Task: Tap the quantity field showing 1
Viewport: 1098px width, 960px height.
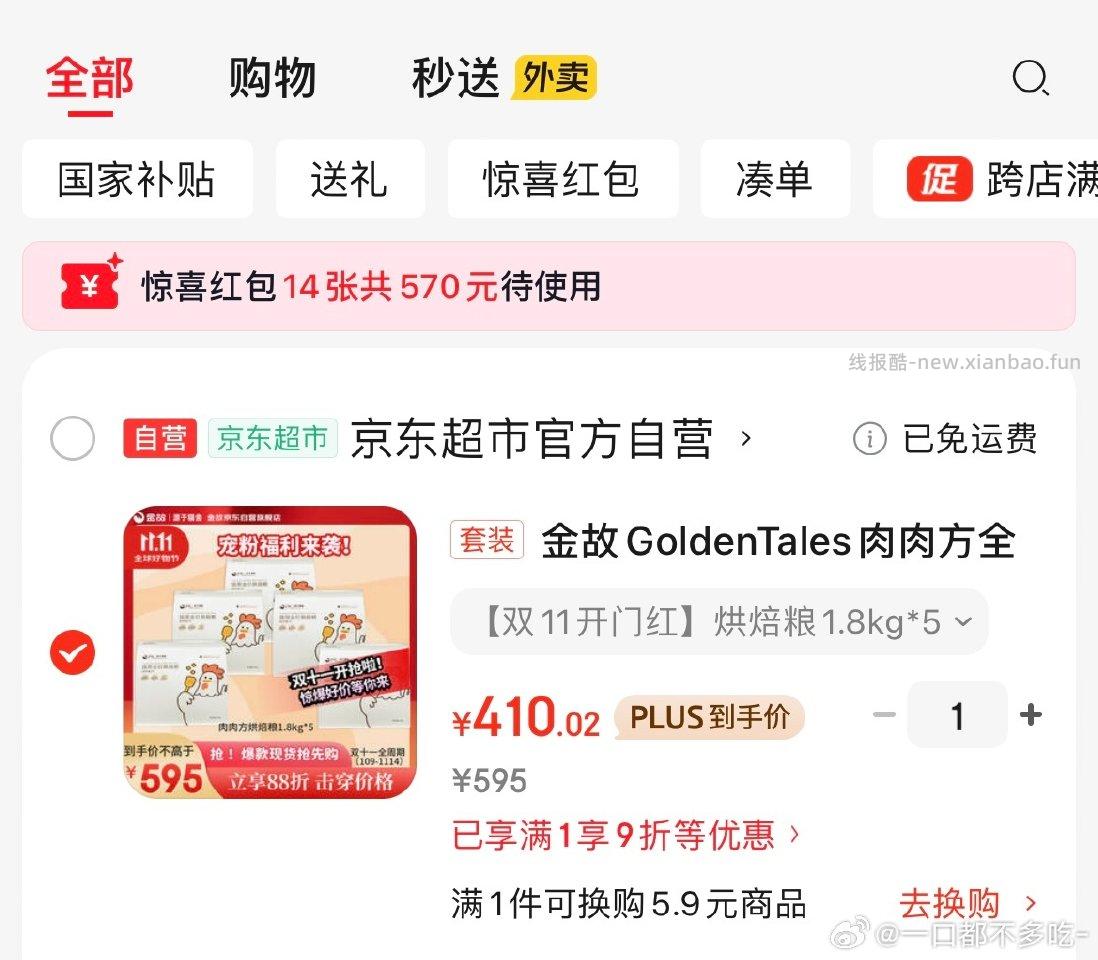Action: [957, 715]
